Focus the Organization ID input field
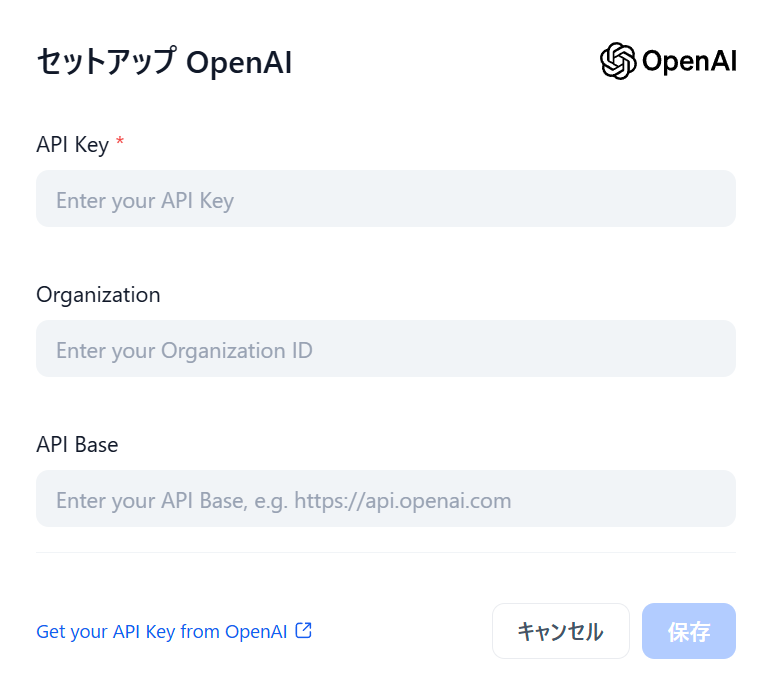 click(386, 349)
